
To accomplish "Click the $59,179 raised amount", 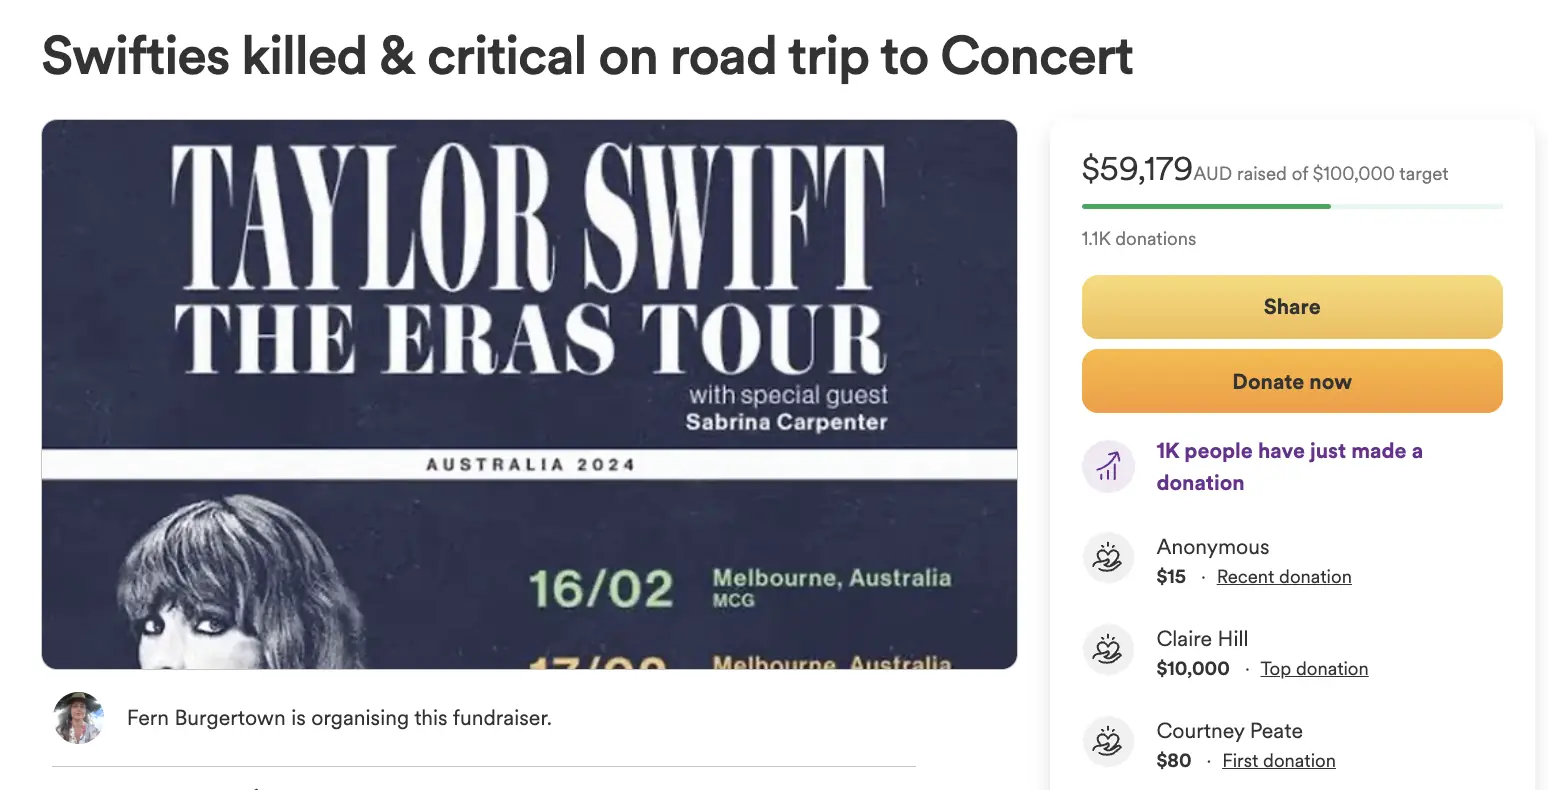I will (x=1137, y=169).
